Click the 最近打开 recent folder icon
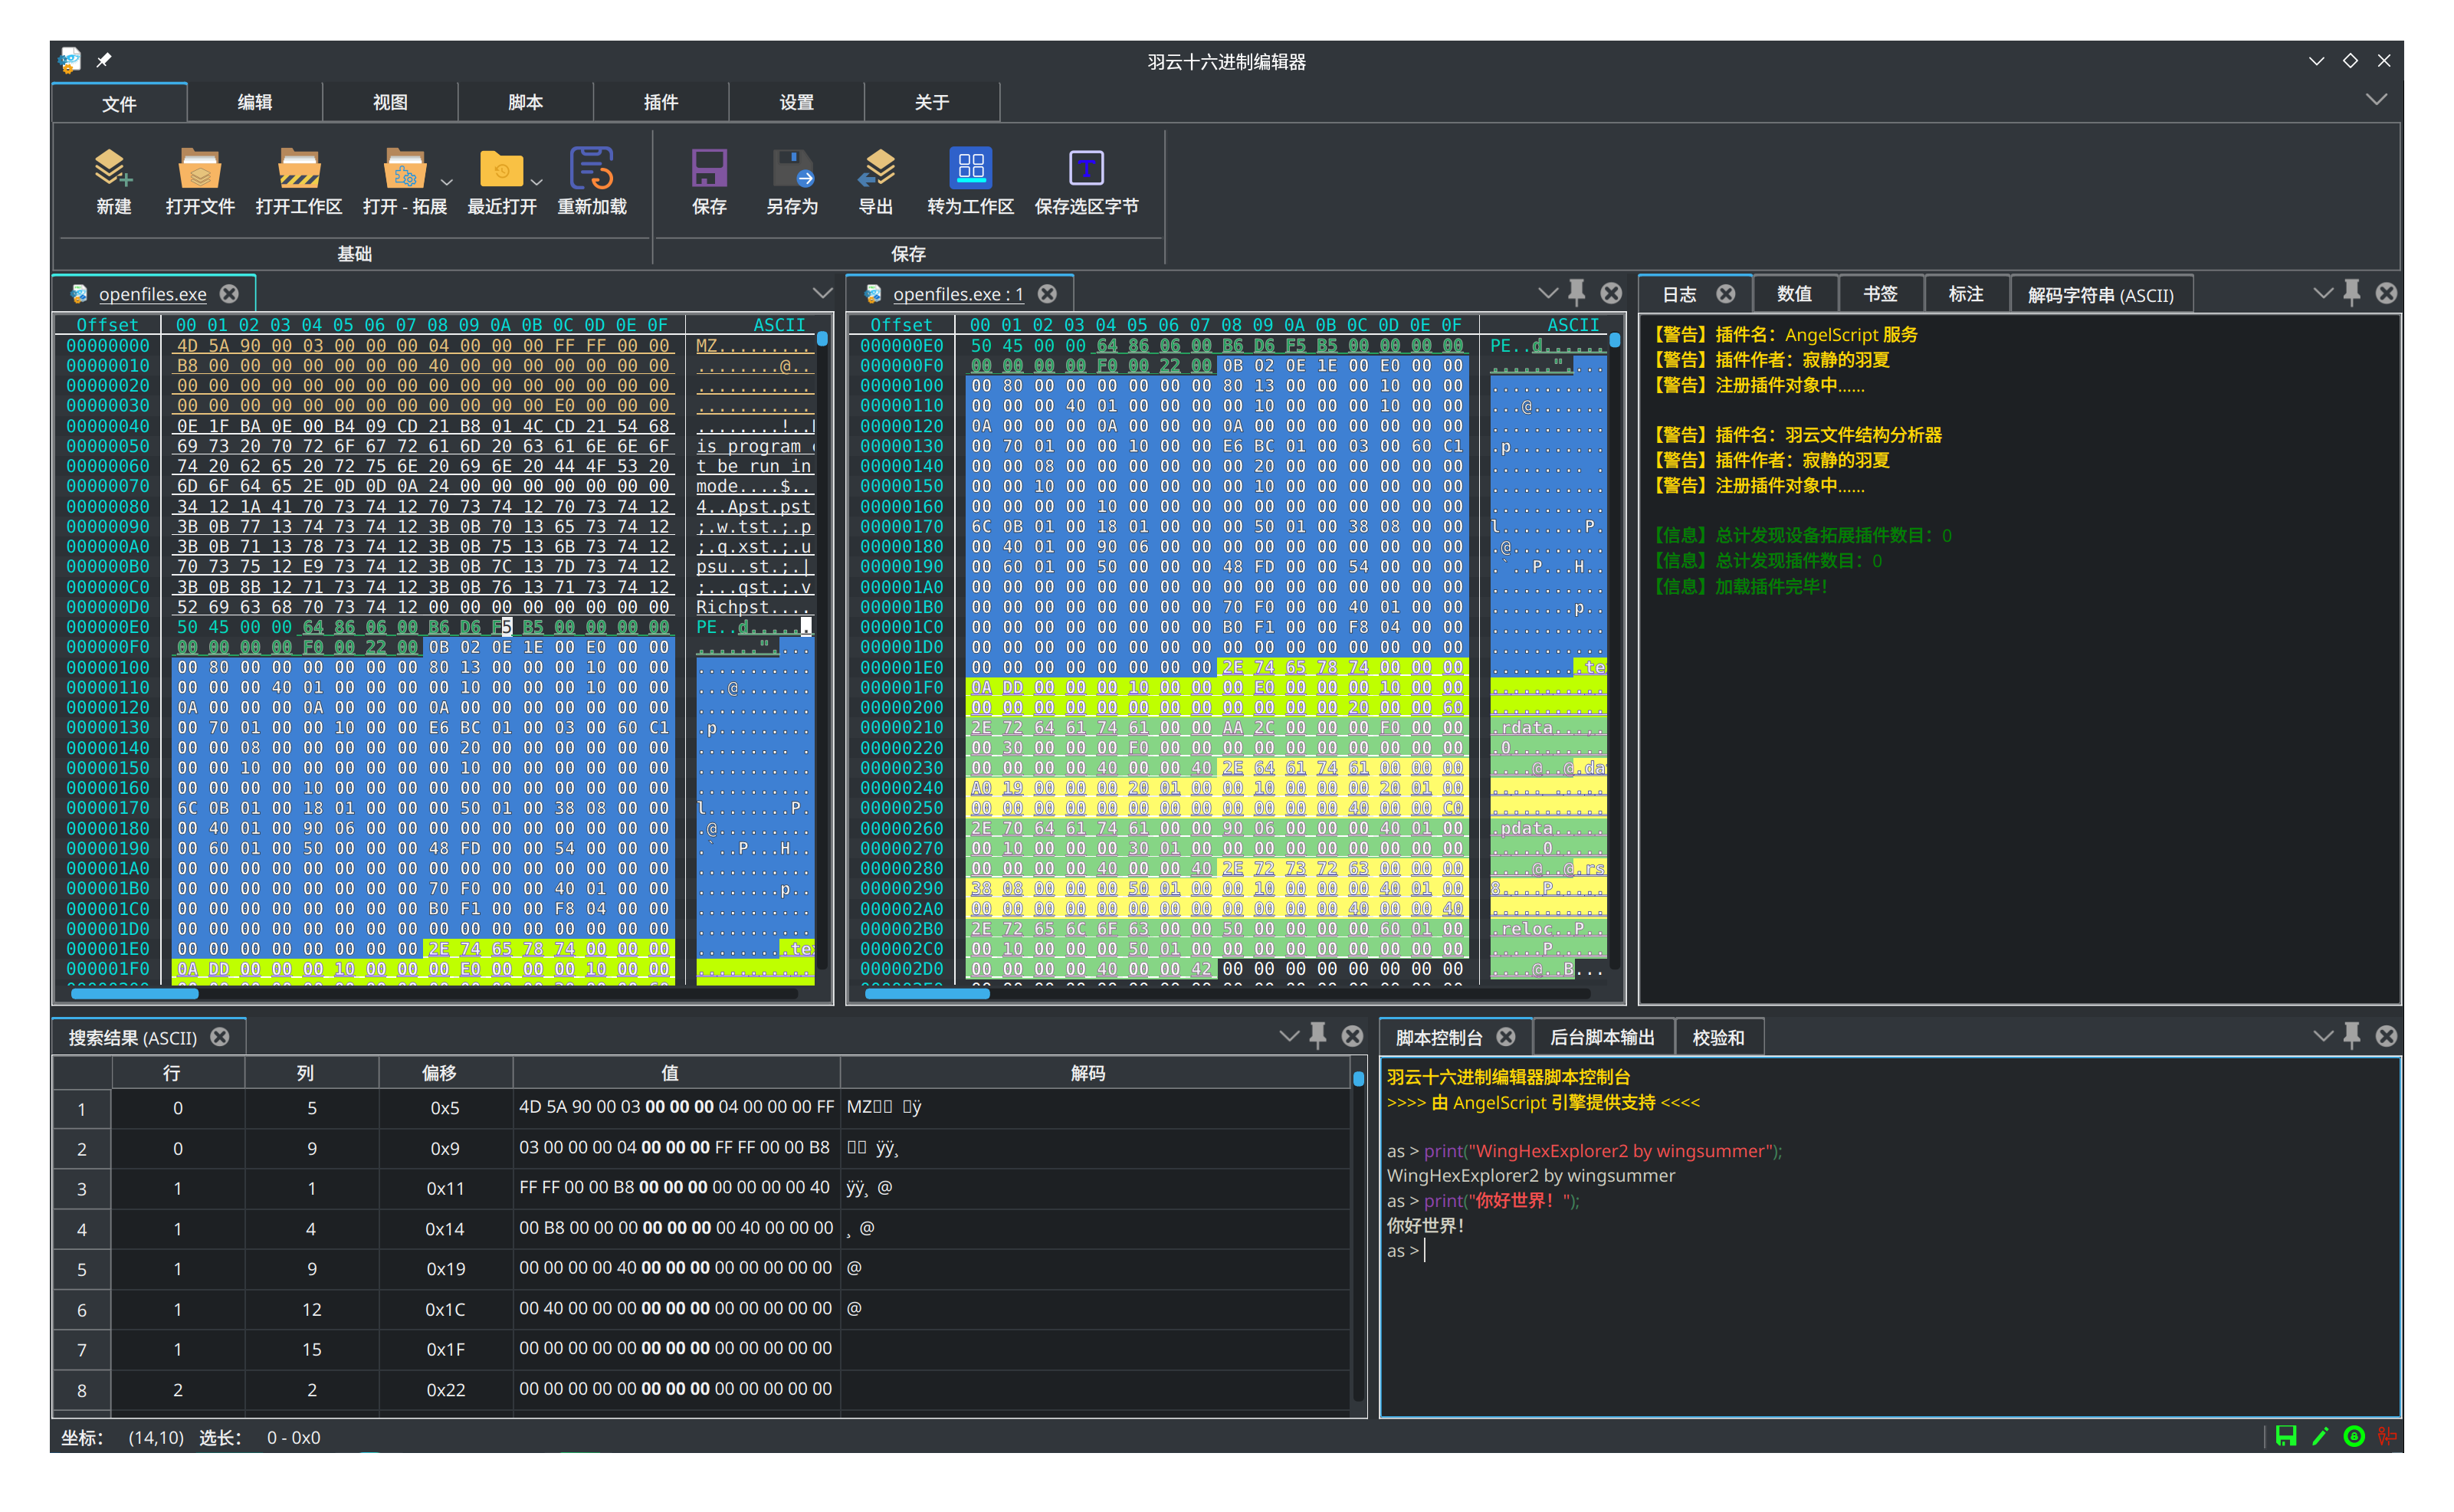2454x1512 pixels. pyautogui.click(x=501, y=168)
